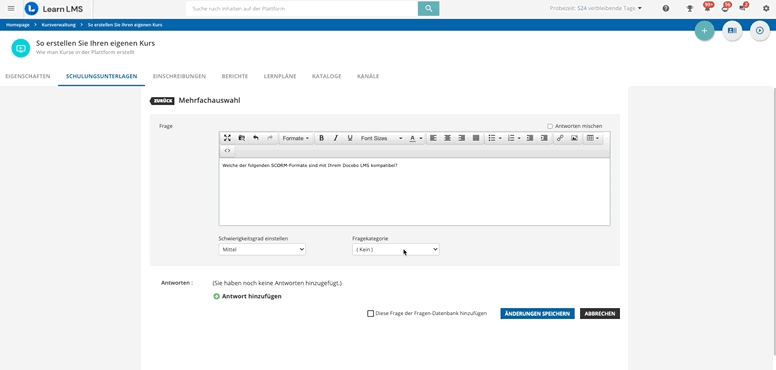Switch to the Eigenschaften tab

click(28, 76)
